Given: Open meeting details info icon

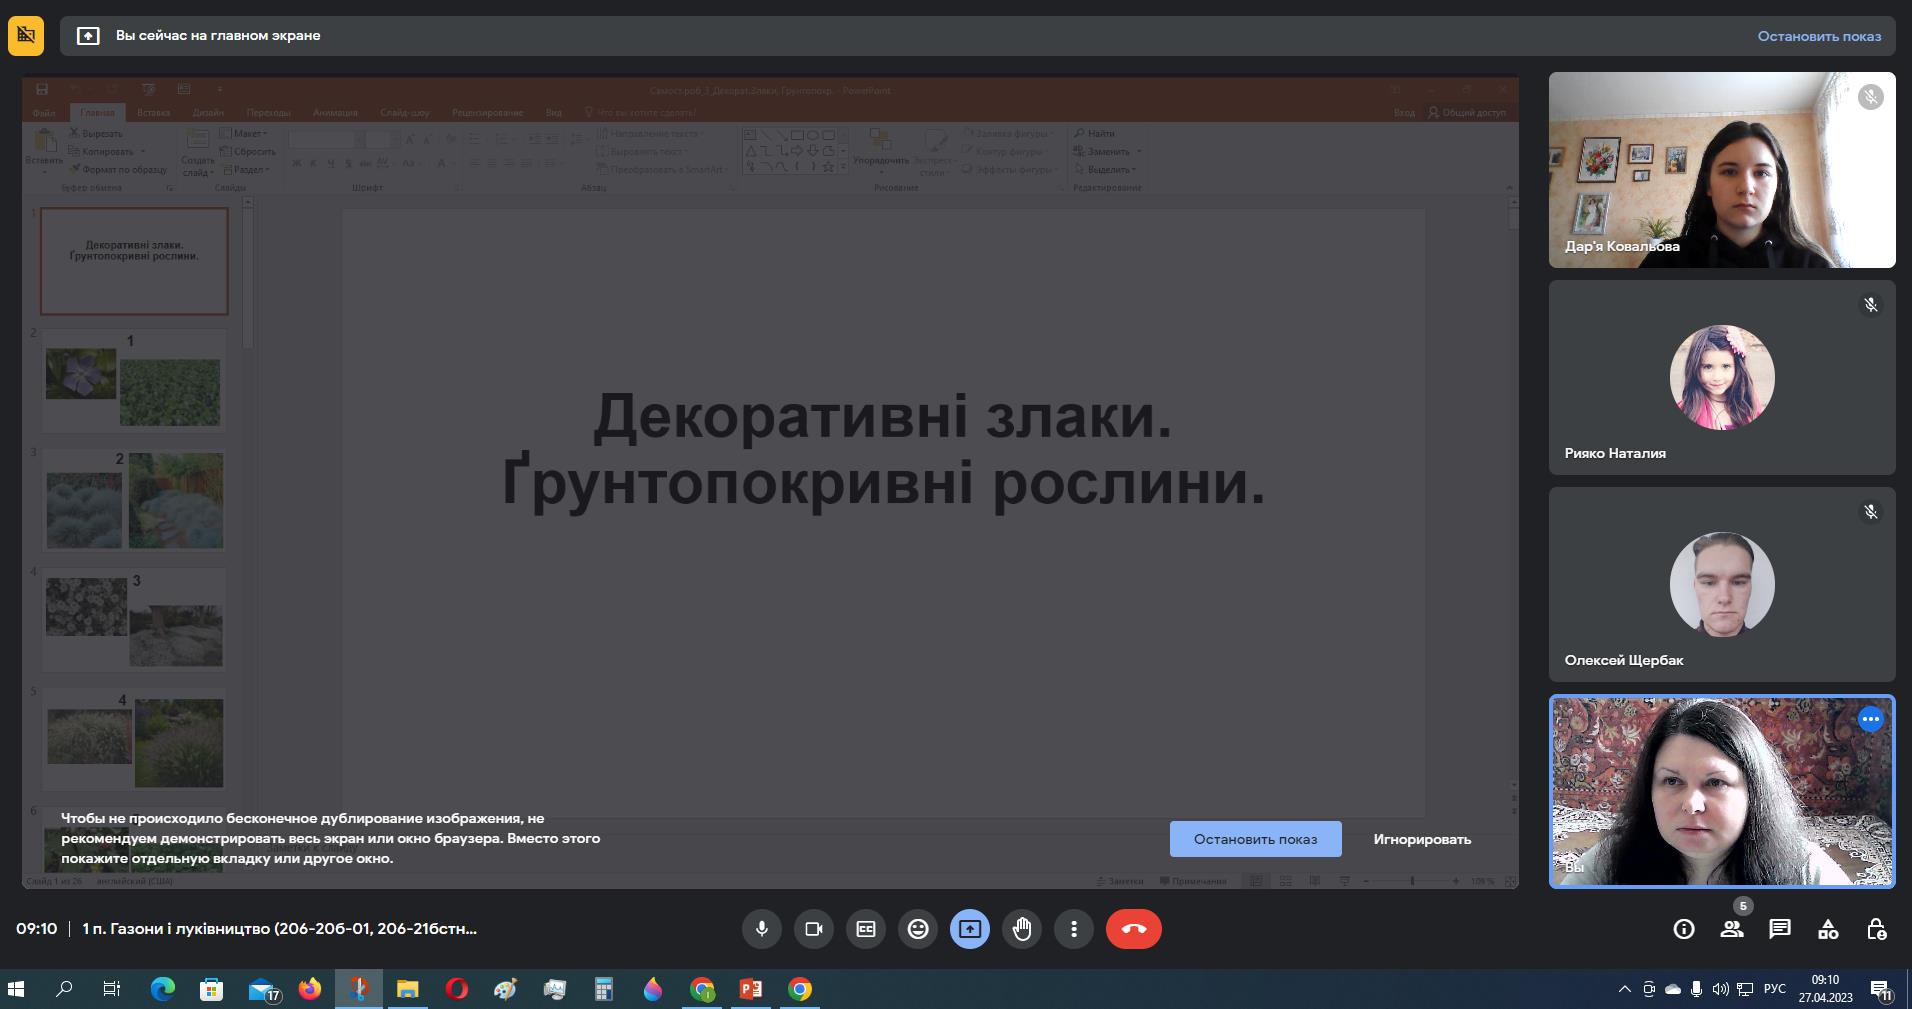Looking at the screenshot, I should pos(1684,929).
